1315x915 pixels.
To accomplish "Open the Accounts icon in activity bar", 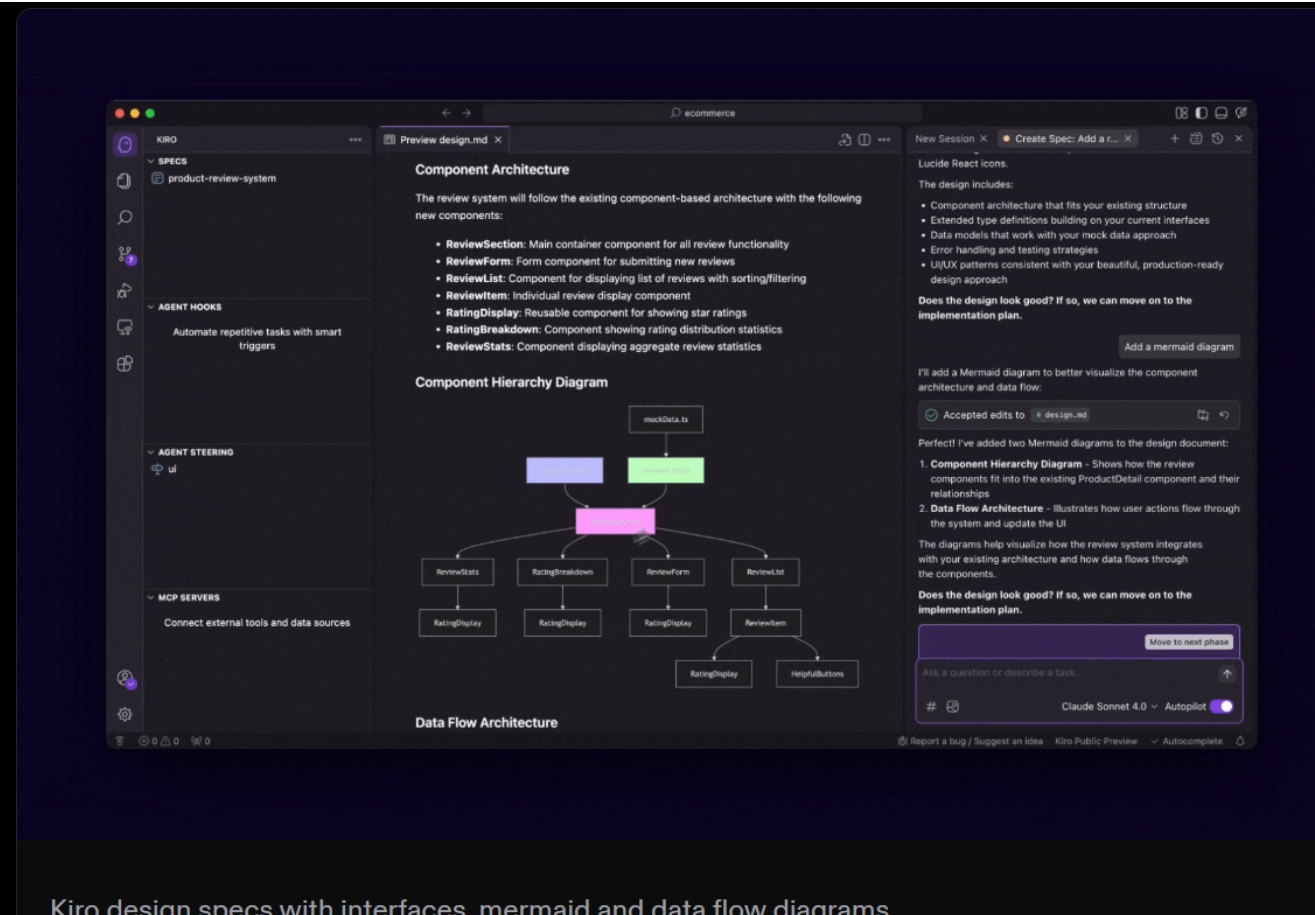I will click(126, 679).
